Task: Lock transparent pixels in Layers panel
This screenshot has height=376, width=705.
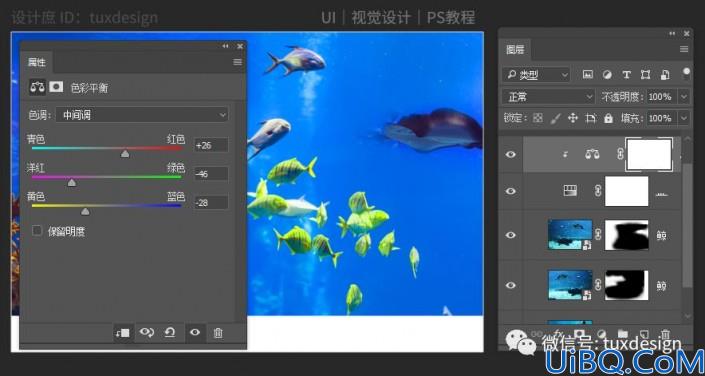Action: click(538, 118)
